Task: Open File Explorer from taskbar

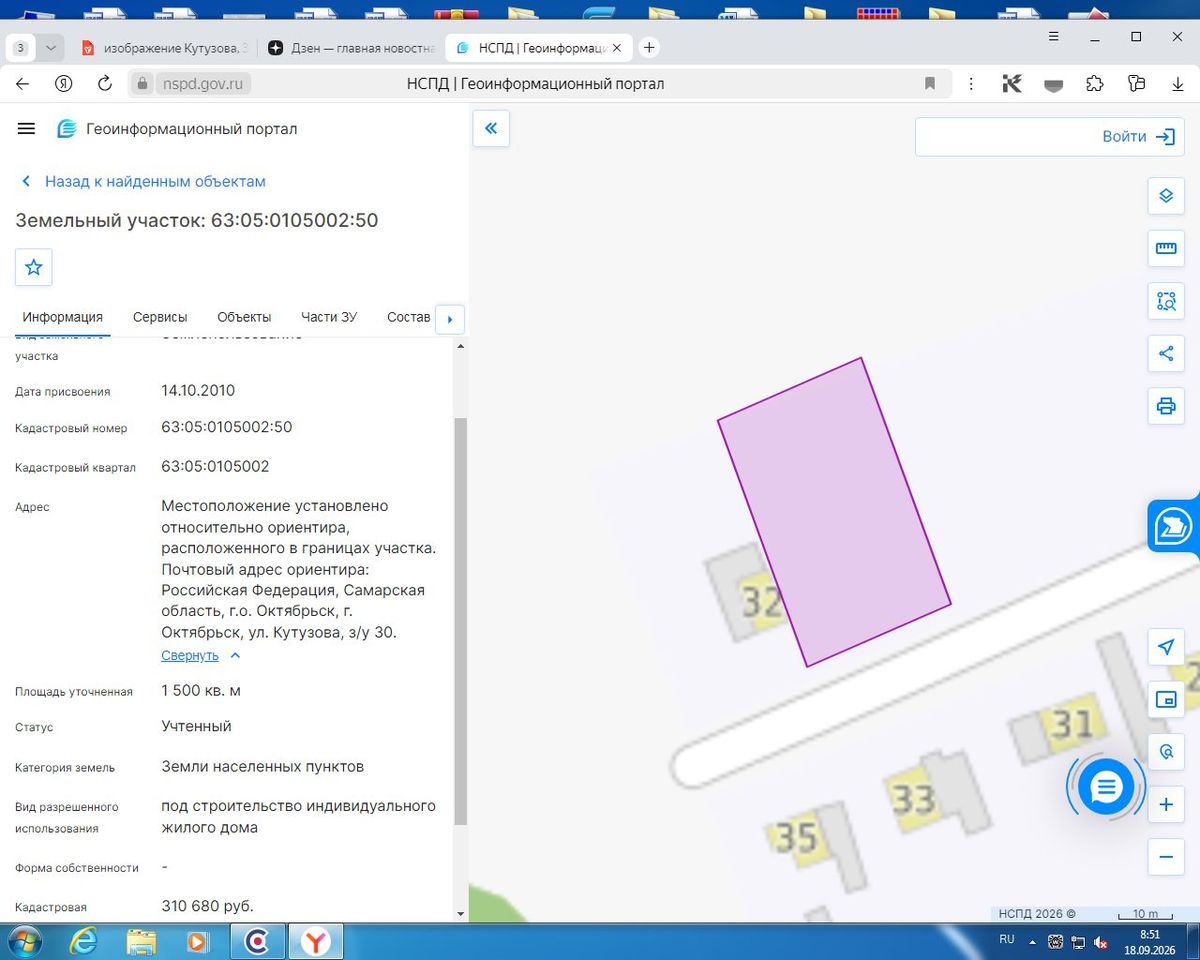Action: click(x=142, y=941)
